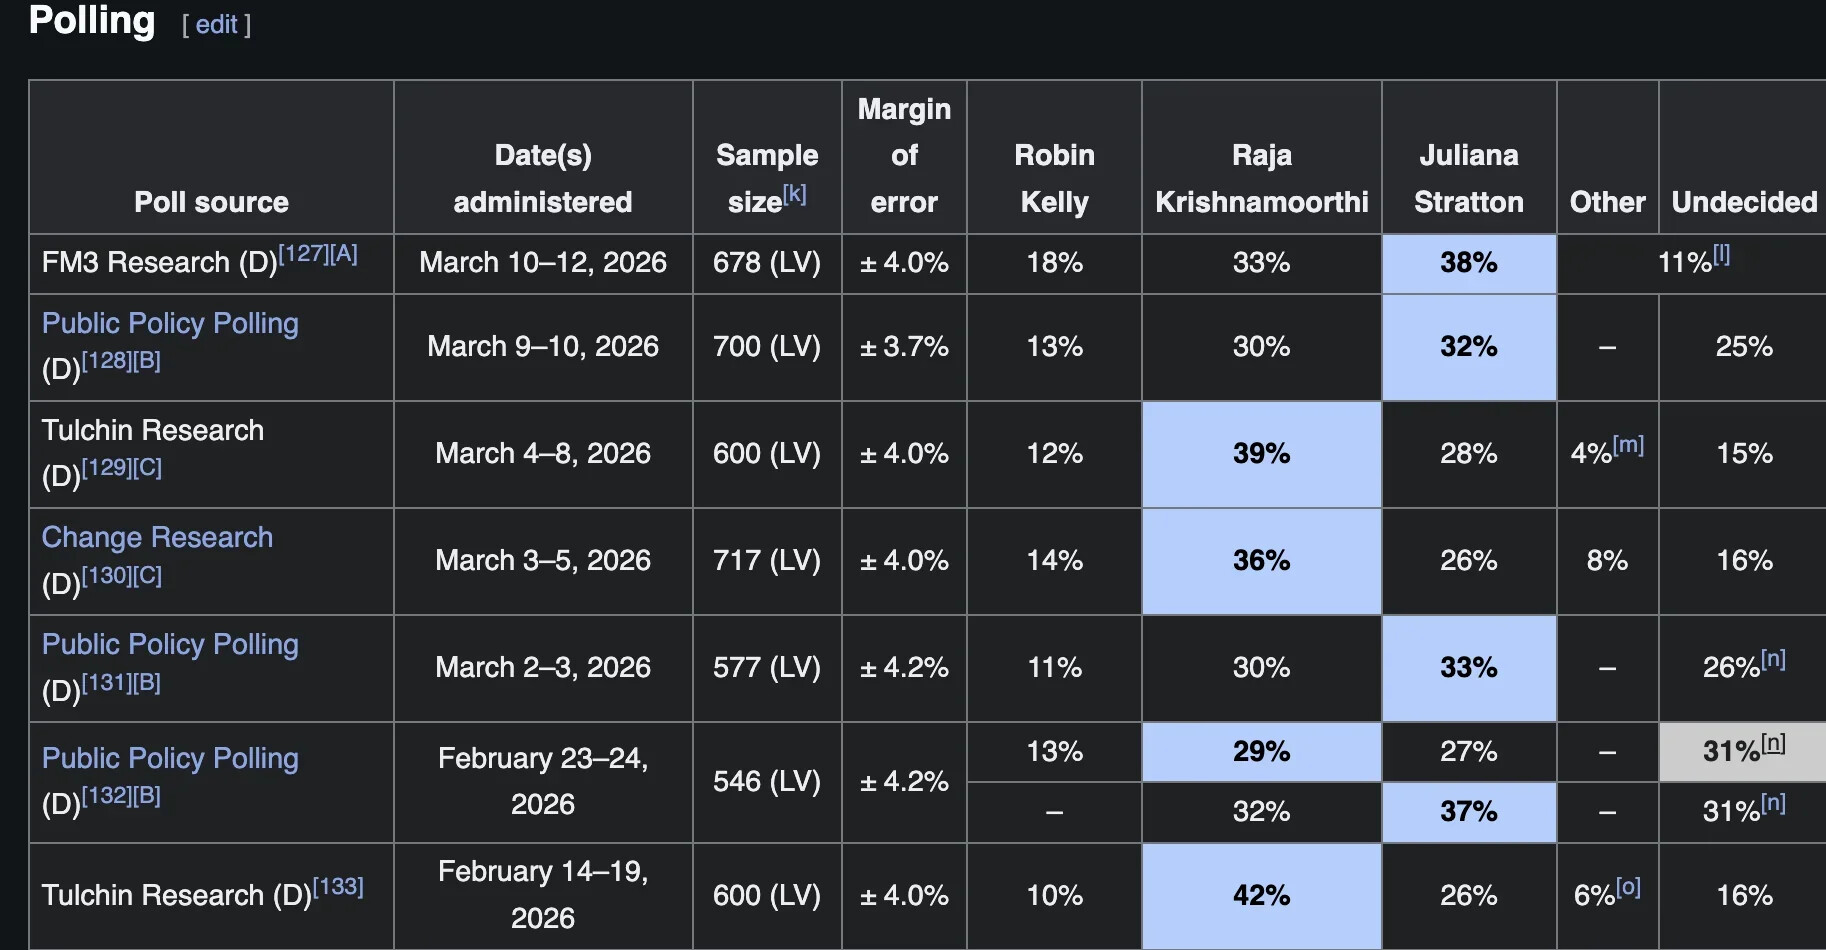The width and height of the screenshot is (1826, 950).
Task: Open footnote [o] beside 6% Other
Action: click(x=1628, y=887)
